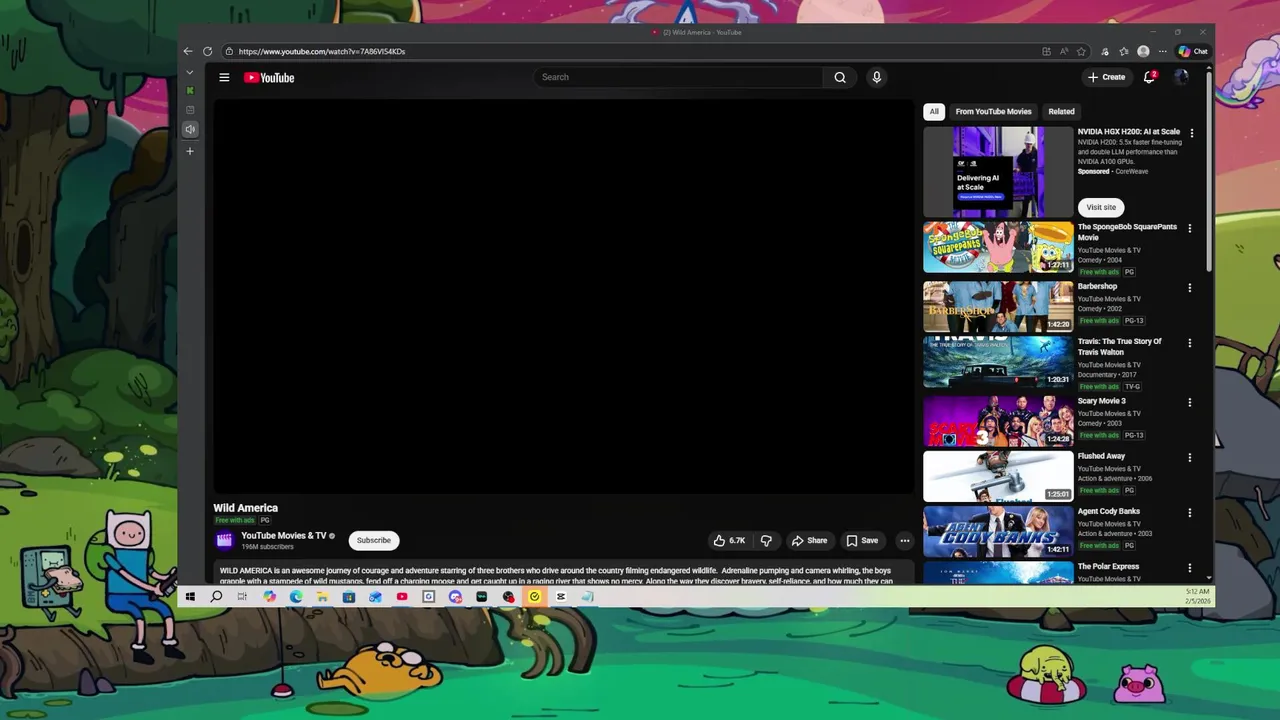Select From YouTube Movies chip
Viewport: 1280px width, 720px height.
click(x=993, y=111)
